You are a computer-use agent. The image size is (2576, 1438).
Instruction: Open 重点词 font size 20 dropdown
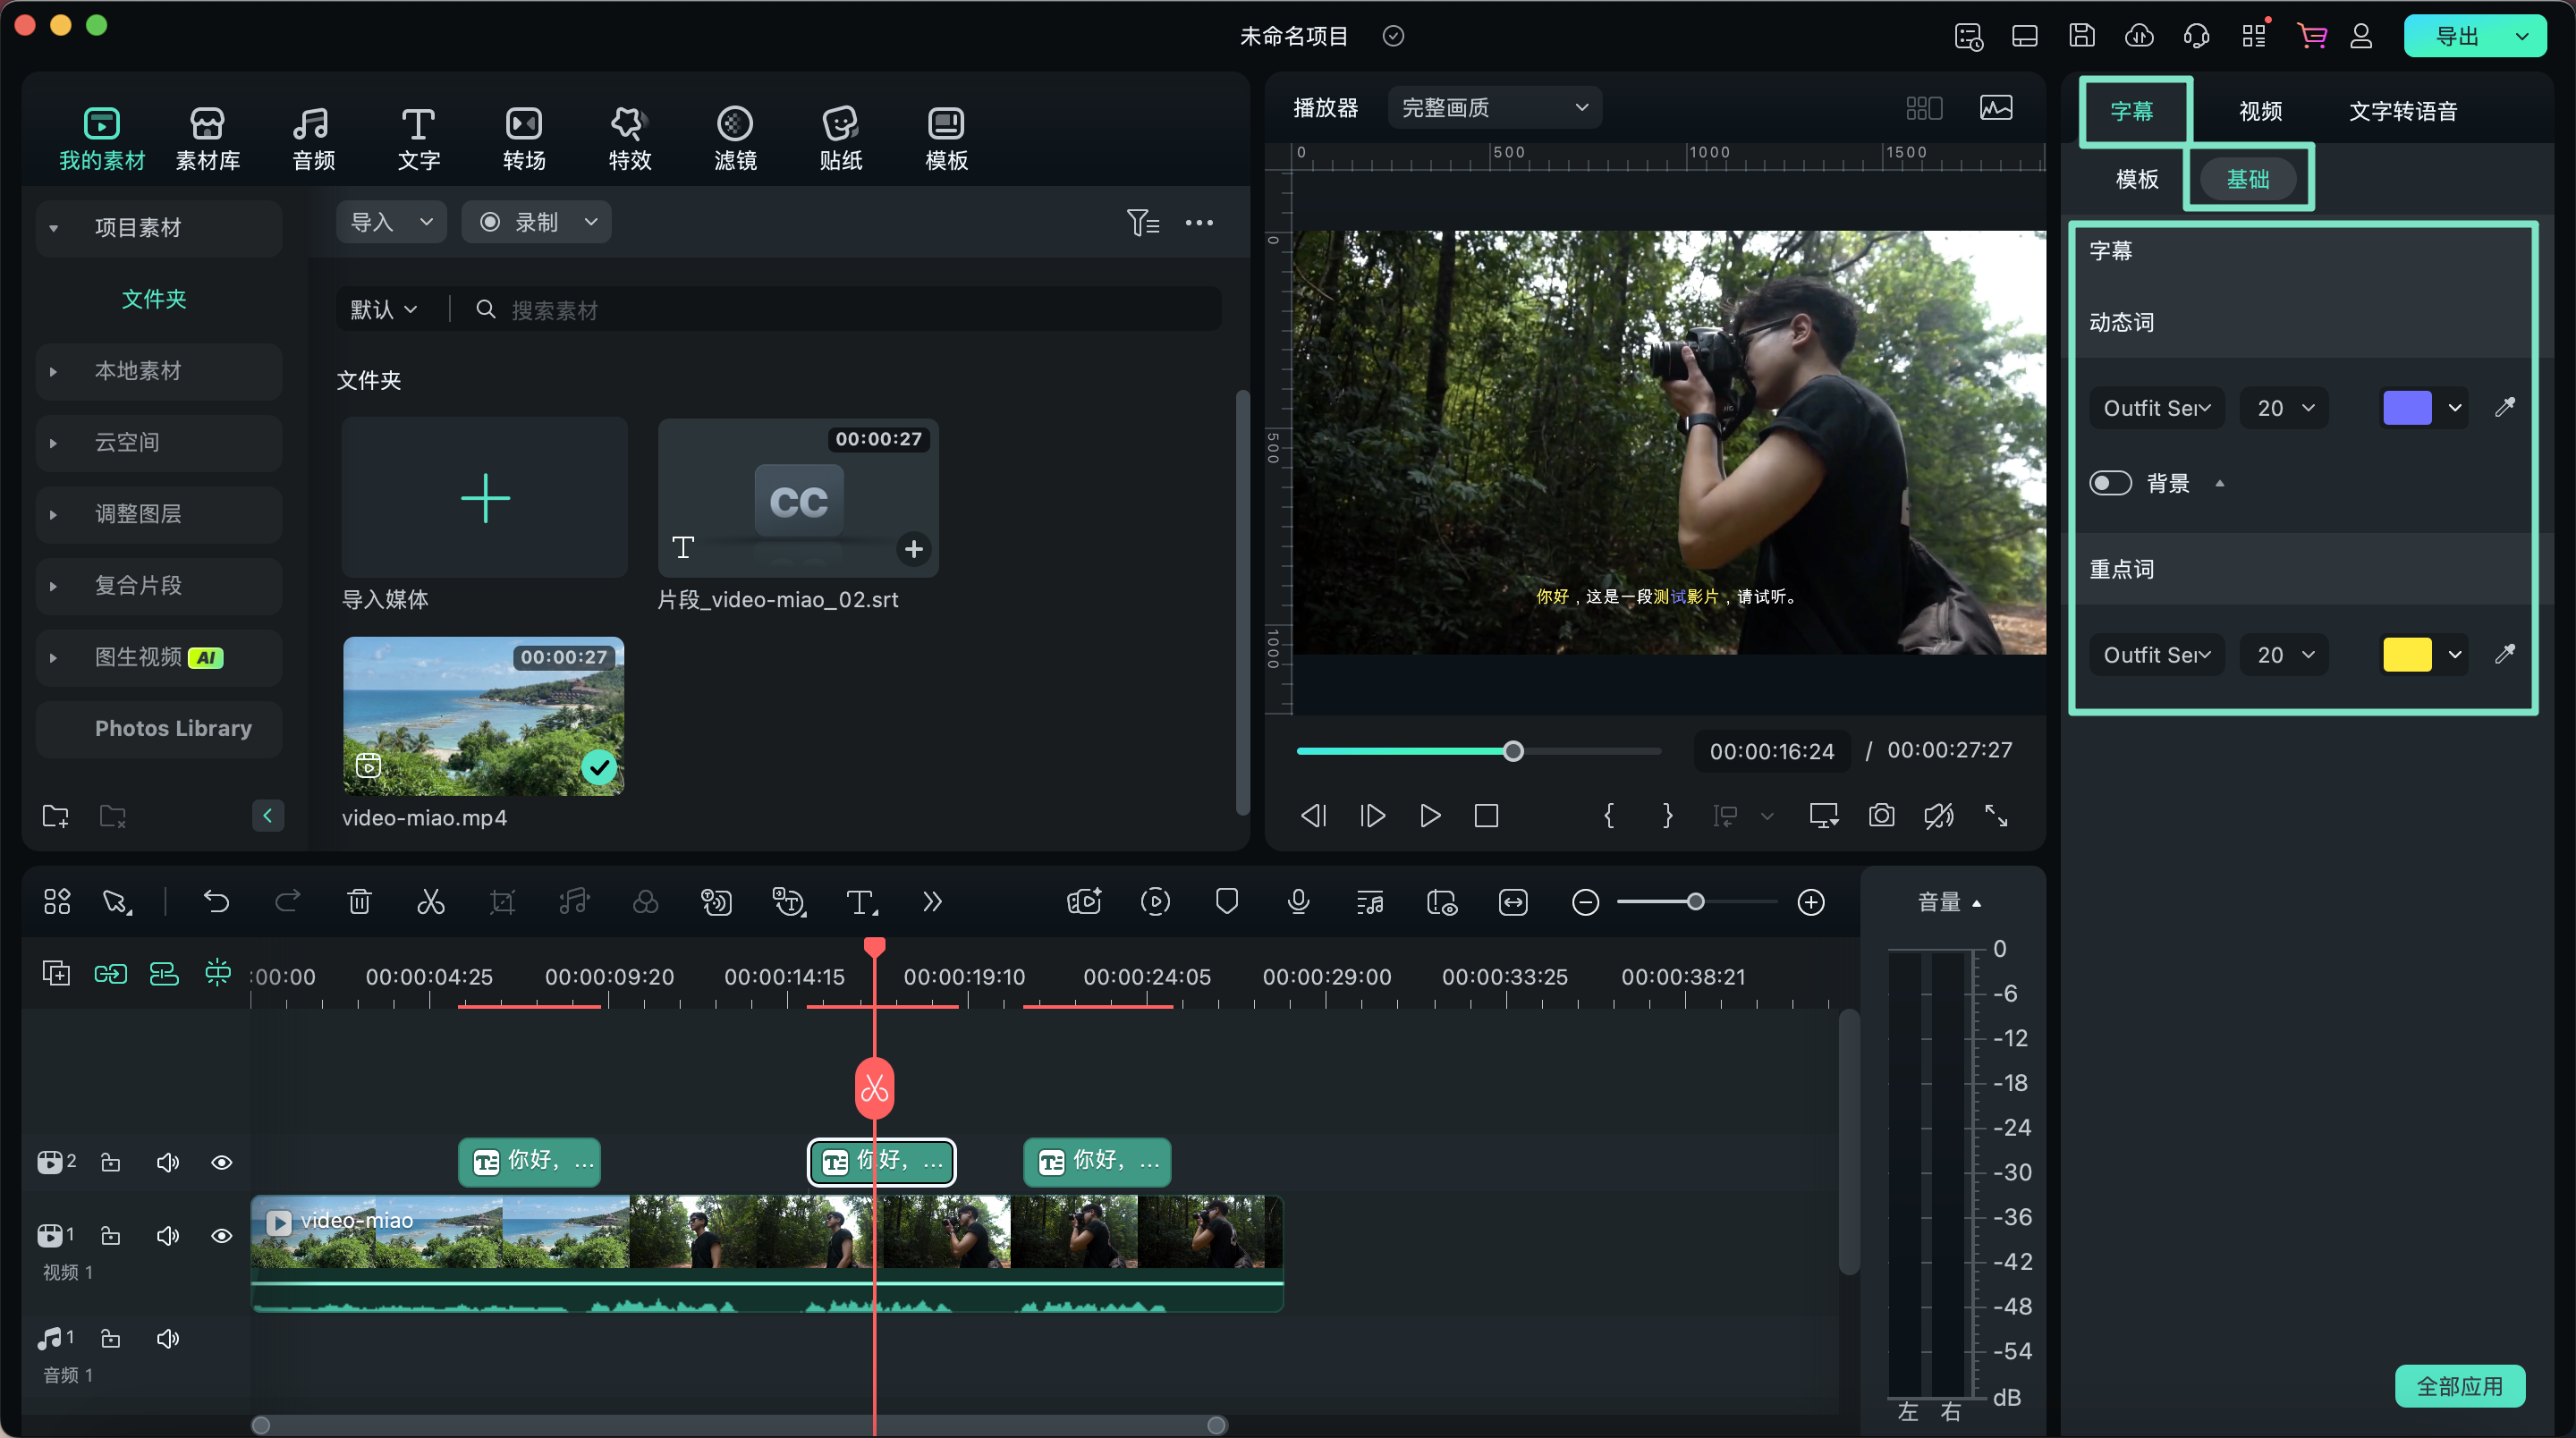click(x=2284, y=655)
